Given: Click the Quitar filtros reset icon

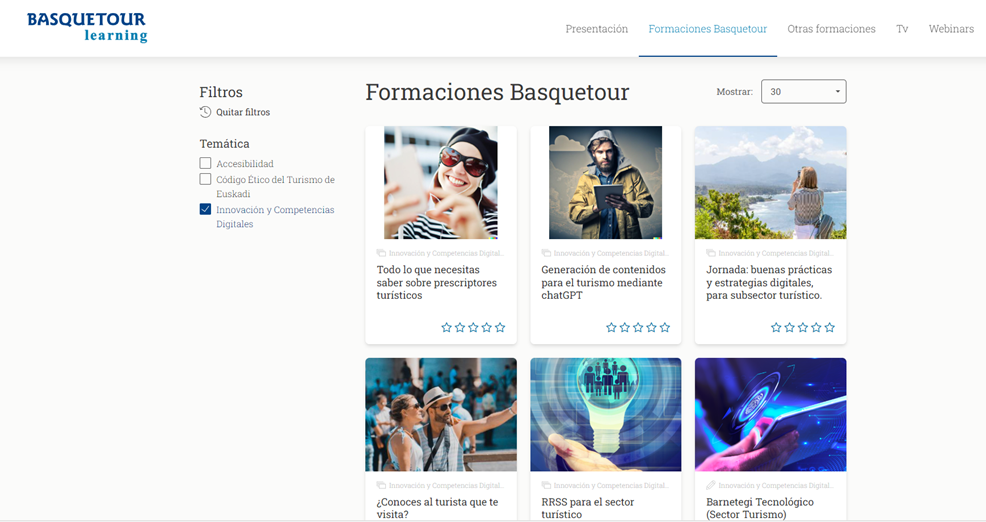Looking at the screenshot, I should [x=205, y=112].
